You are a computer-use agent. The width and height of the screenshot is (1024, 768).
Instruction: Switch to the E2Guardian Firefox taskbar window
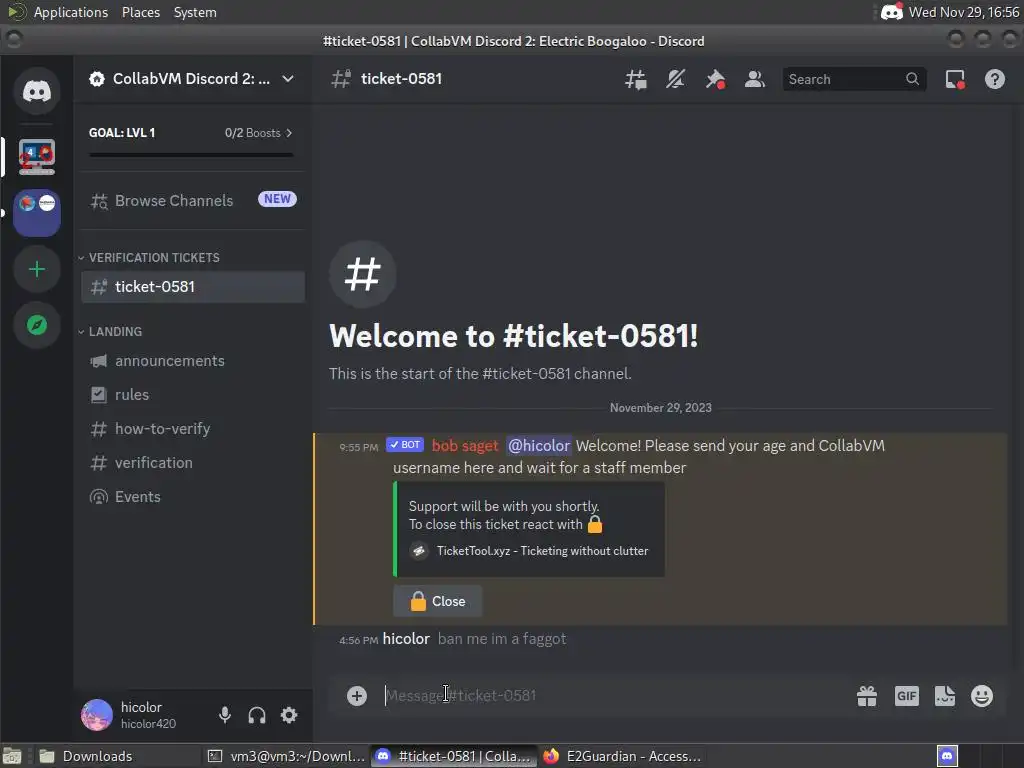click(x=622, y=756)
